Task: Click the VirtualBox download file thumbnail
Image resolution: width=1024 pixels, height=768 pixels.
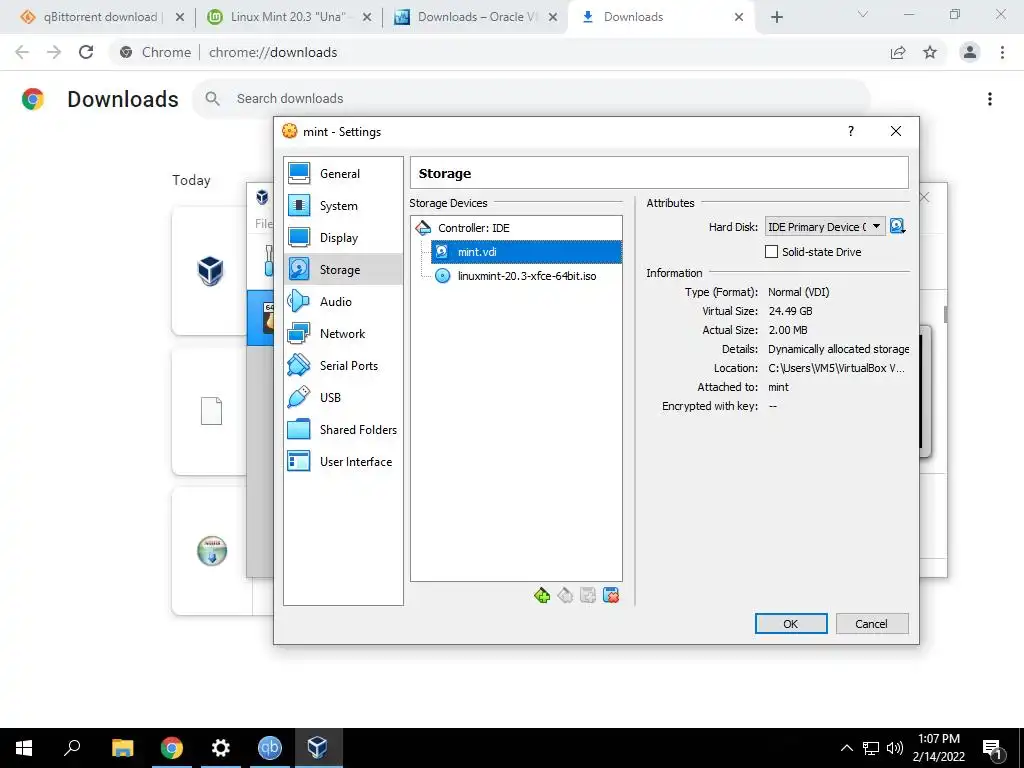Action: coord(210,270)
